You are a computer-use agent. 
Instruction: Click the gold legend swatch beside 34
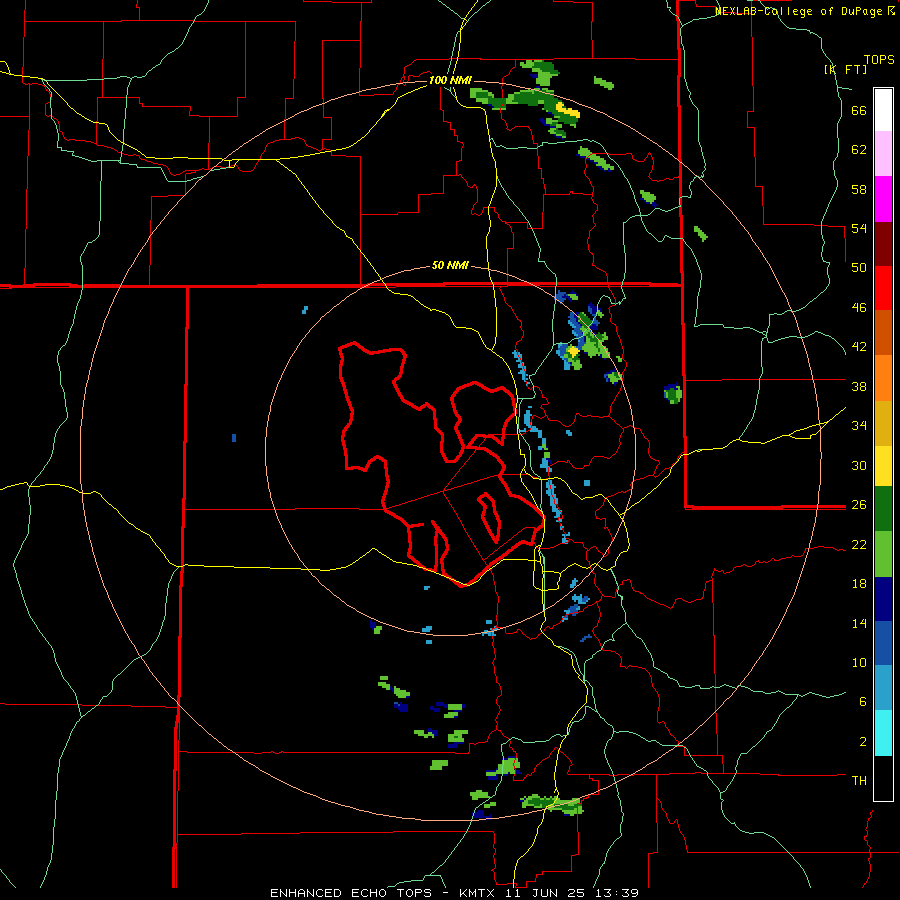coord(883,423)
